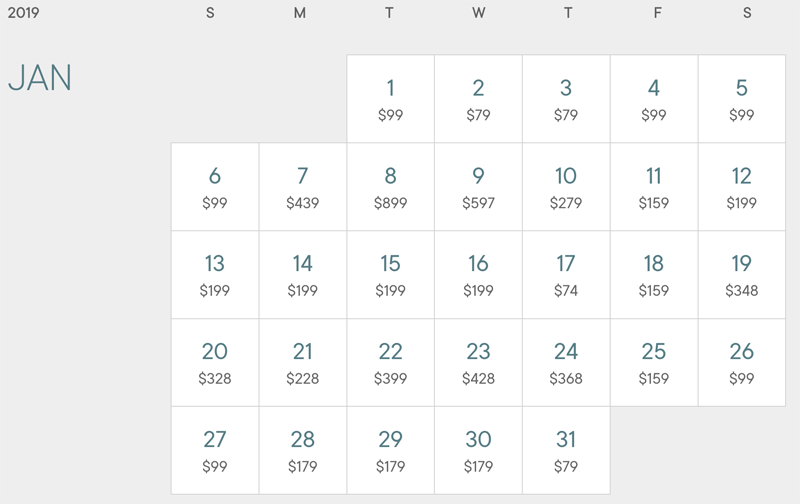Viewport: 800px width, 504px height.
Task: Pick January 5 Saturday cell
Action: click(x=742, y=99)
